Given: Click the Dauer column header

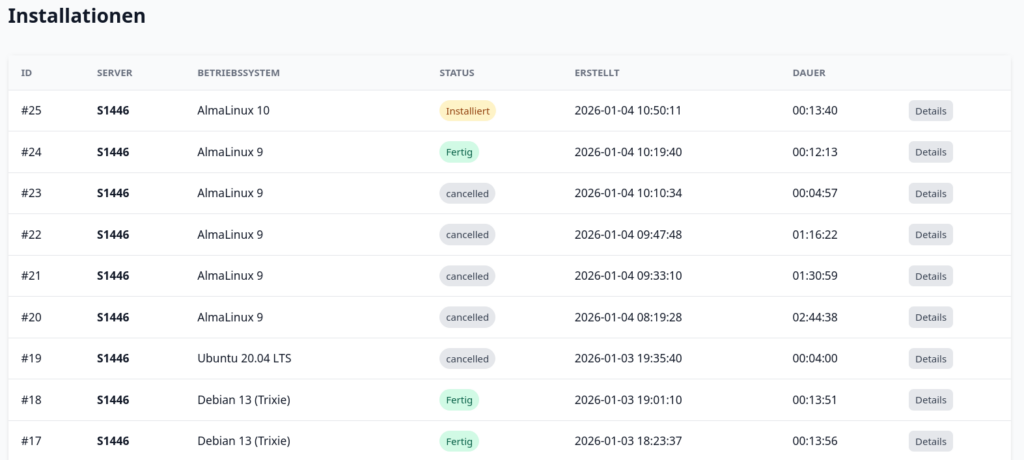Looking at the screenshot, I should [808, 73].
